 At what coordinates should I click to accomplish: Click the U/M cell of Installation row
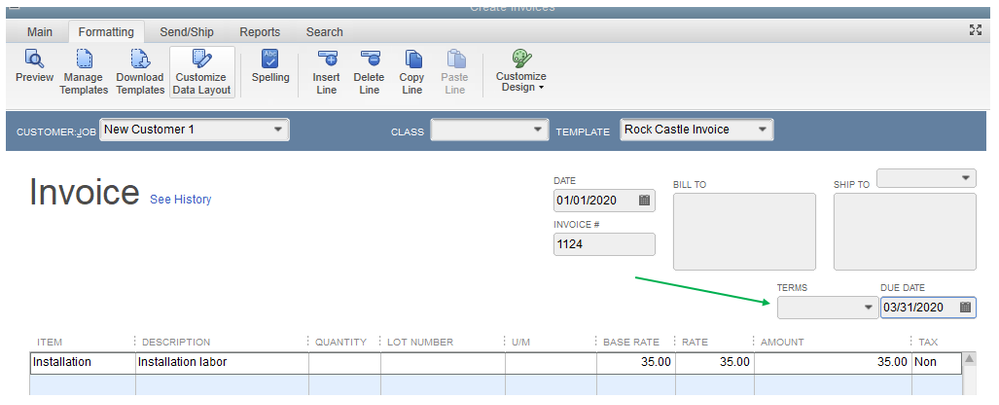click(x=551, y=362)
